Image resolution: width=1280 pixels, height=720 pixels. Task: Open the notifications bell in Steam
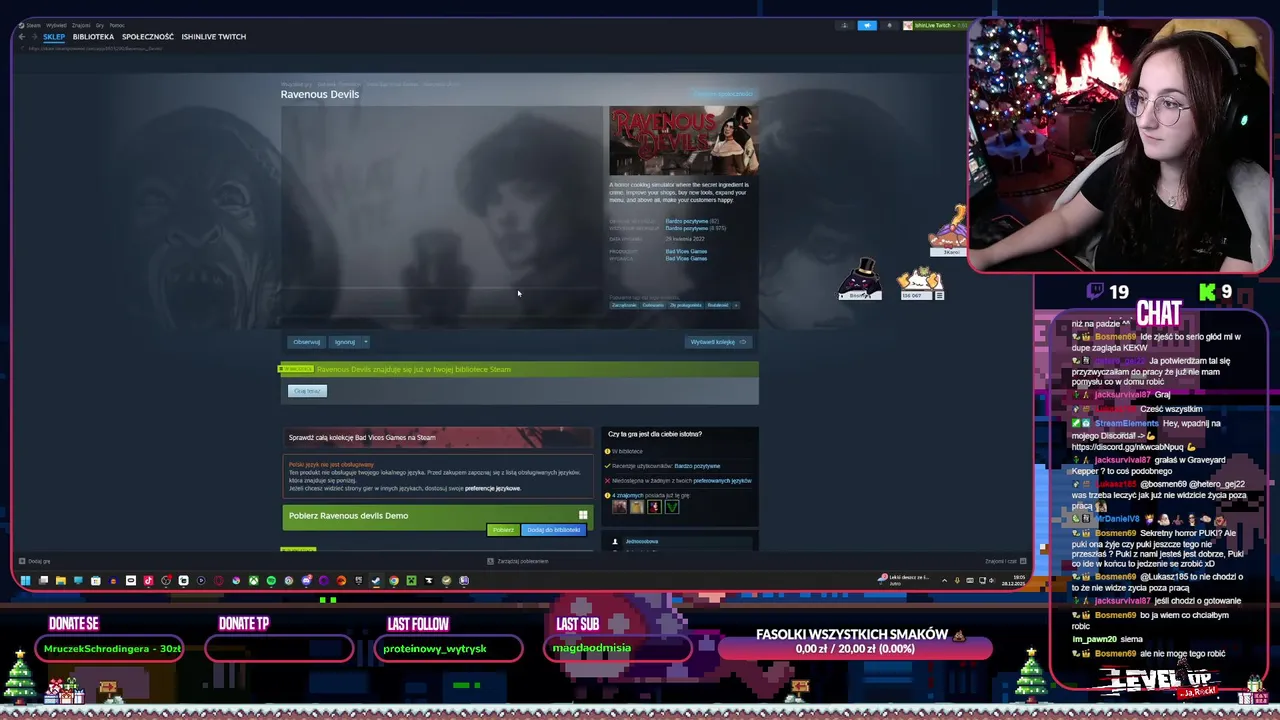click(889, 25)
